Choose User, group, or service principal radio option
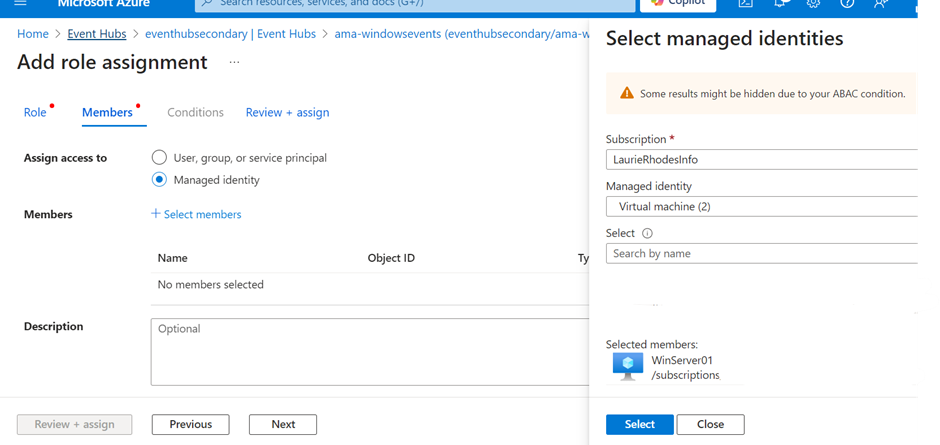940x445 pixels. coord(159,158)
